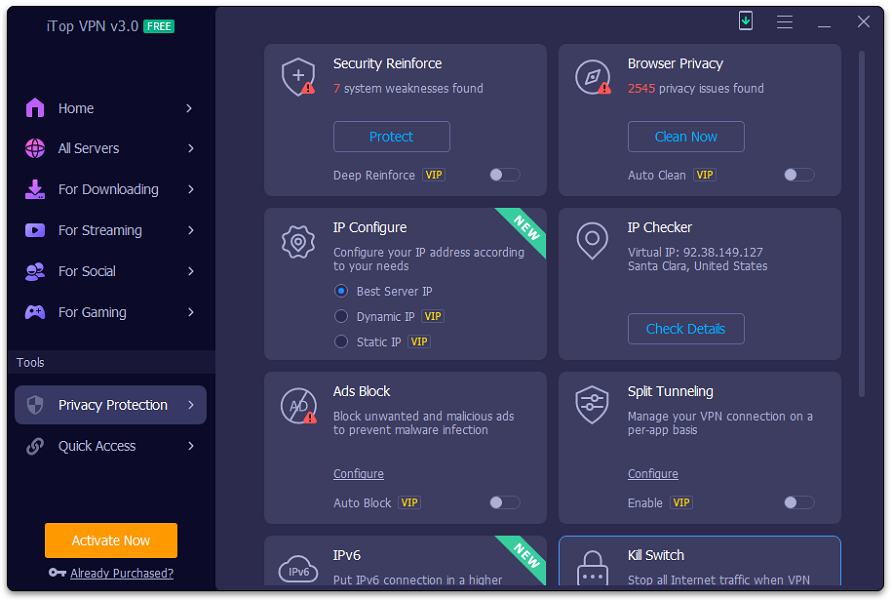Screen dimensions: 892x600
Task: Click the download update icon in title bar
Action: (746, 21)
